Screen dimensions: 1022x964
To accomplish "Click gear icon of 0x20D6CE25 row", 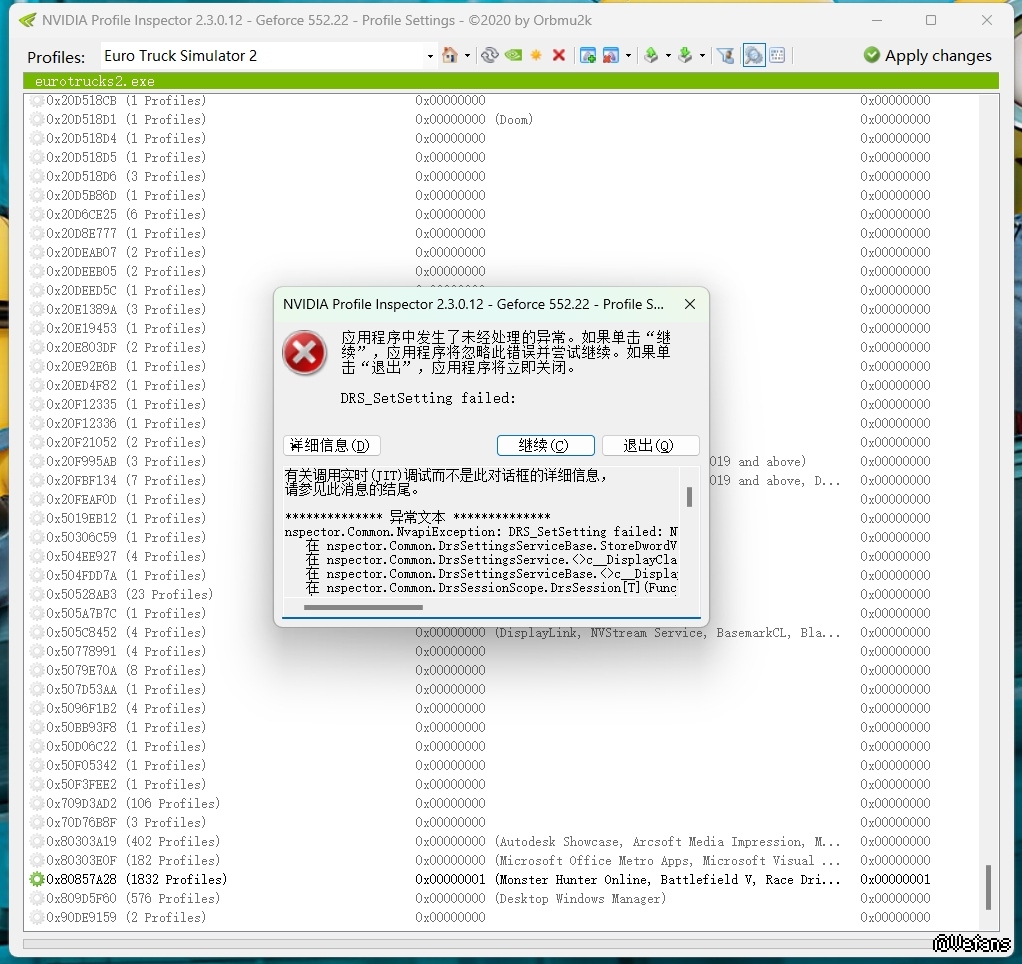I will click(36, 214).
